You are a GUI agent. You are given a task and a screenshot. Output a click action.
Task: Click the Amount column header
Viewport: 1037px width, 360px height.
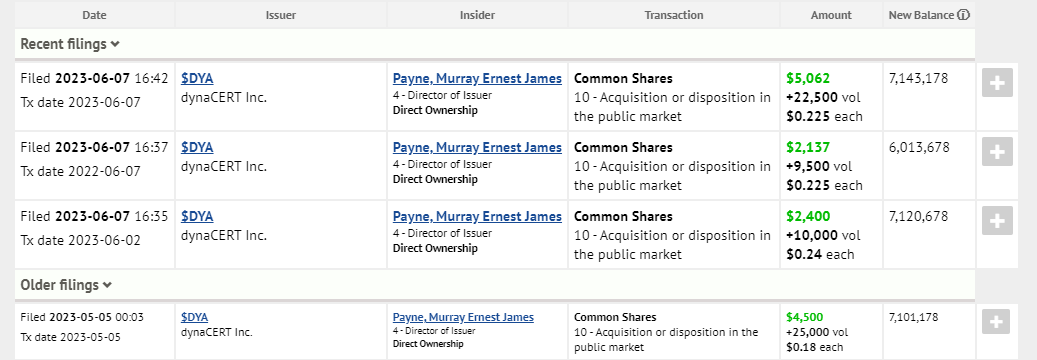831,15
